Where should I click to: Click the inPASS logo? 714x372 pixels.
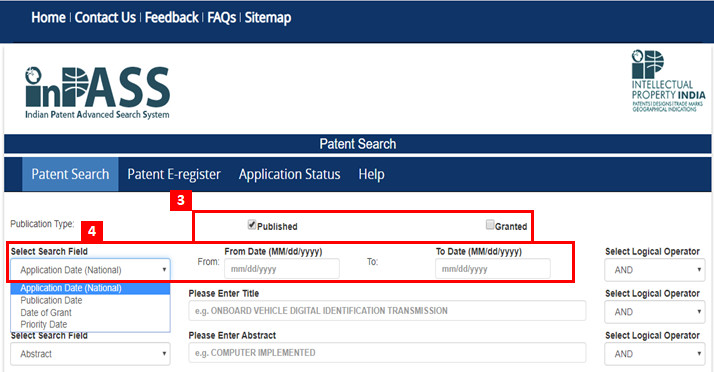point(97,93)
